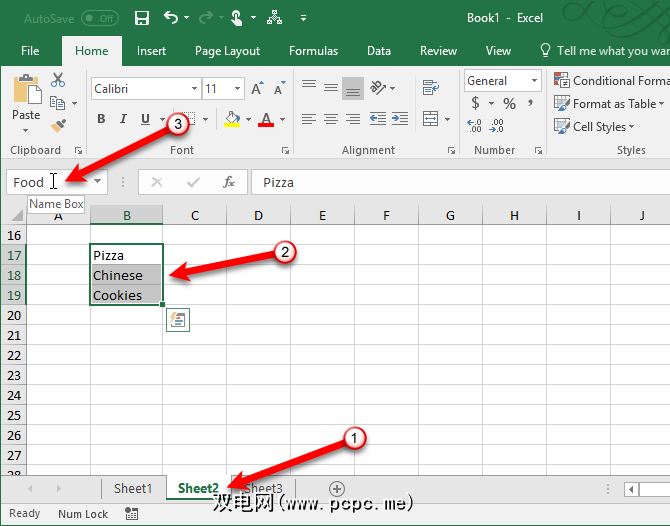Switch to Sheet1 tab

click(x=133, y=488)
